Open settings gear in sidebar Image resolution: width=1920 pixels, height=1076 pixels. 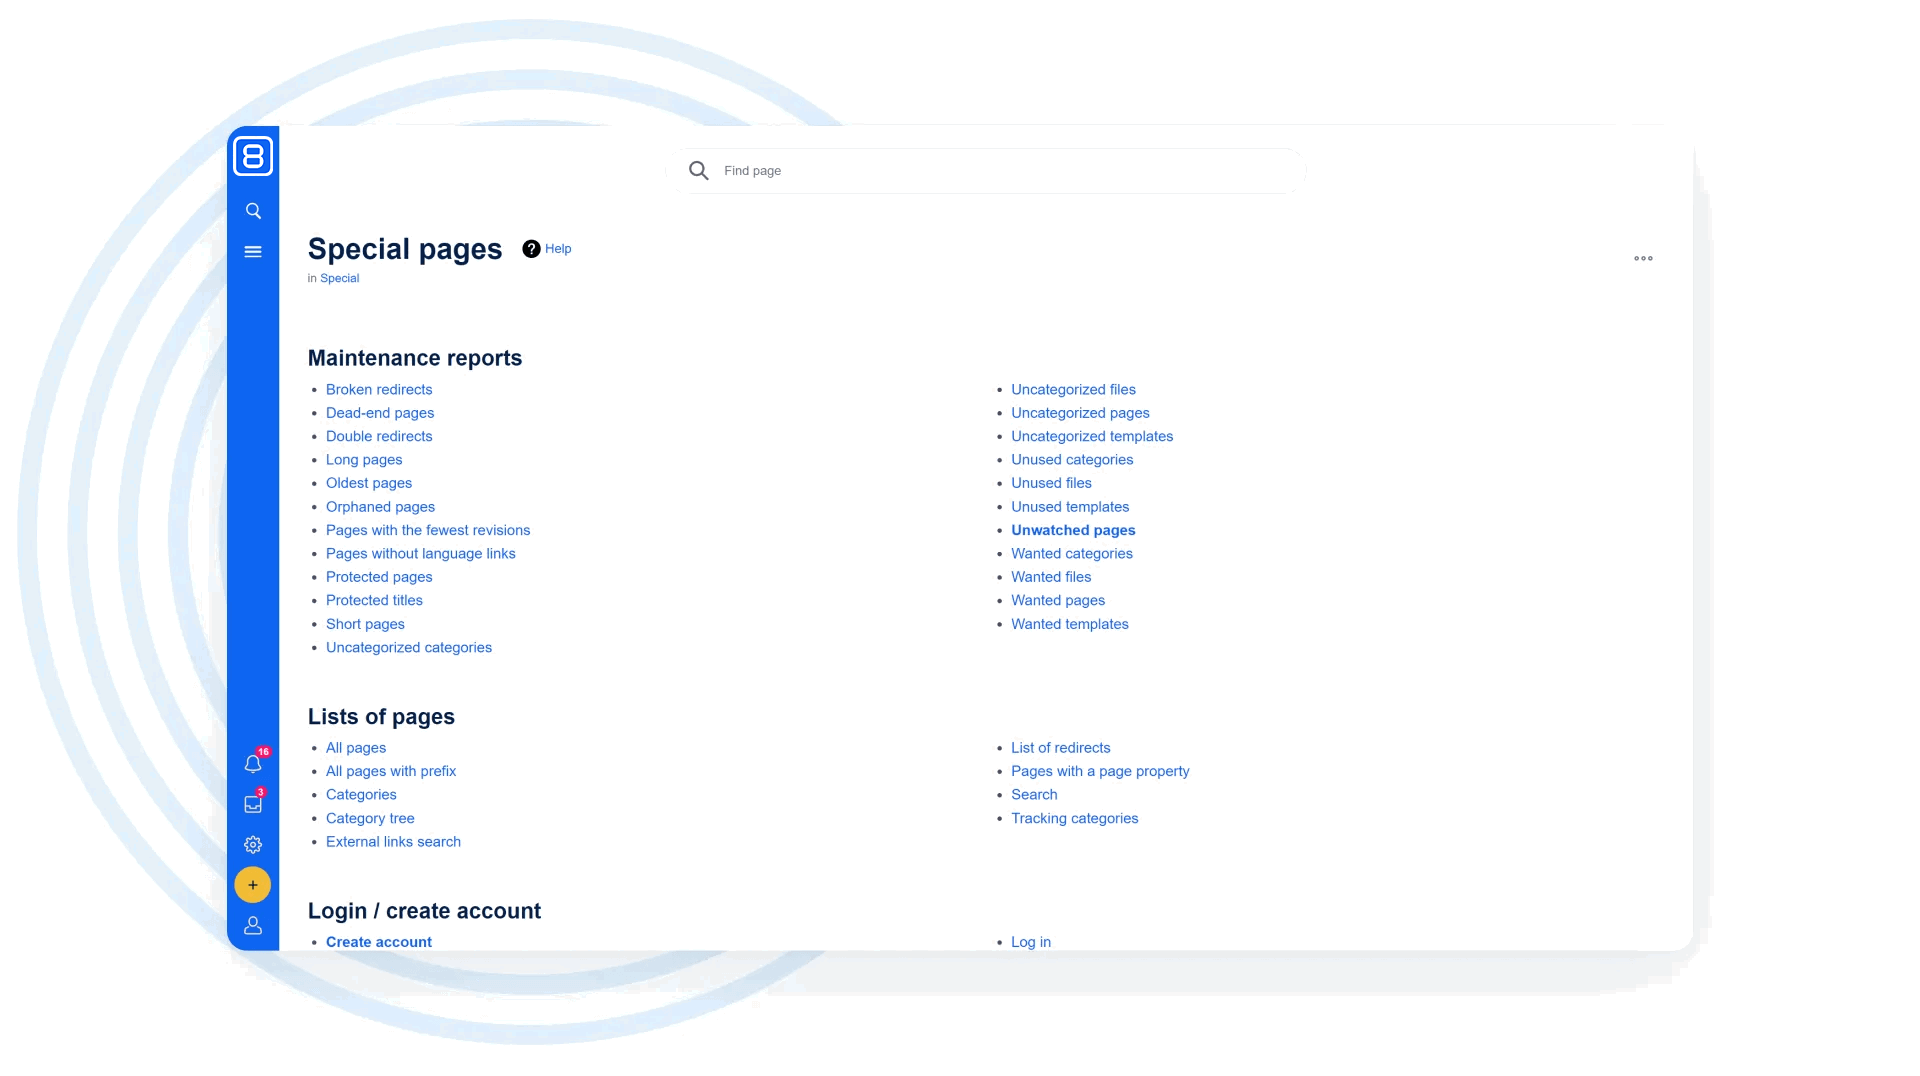253,845
